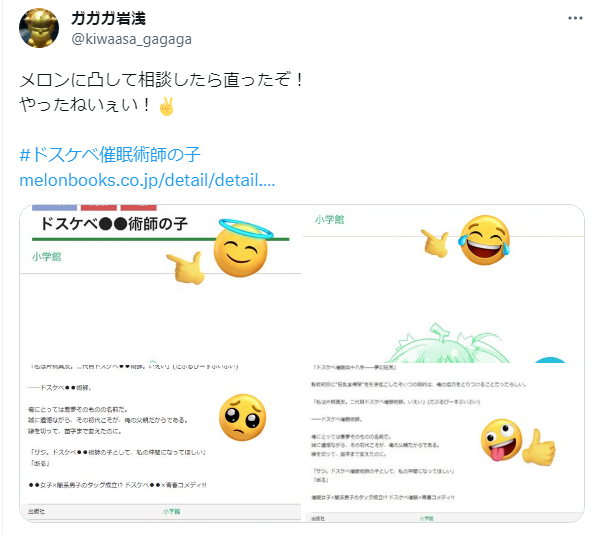
Task: Click the top-right 小学館 publisher label
Action: [x=330, y=220]
